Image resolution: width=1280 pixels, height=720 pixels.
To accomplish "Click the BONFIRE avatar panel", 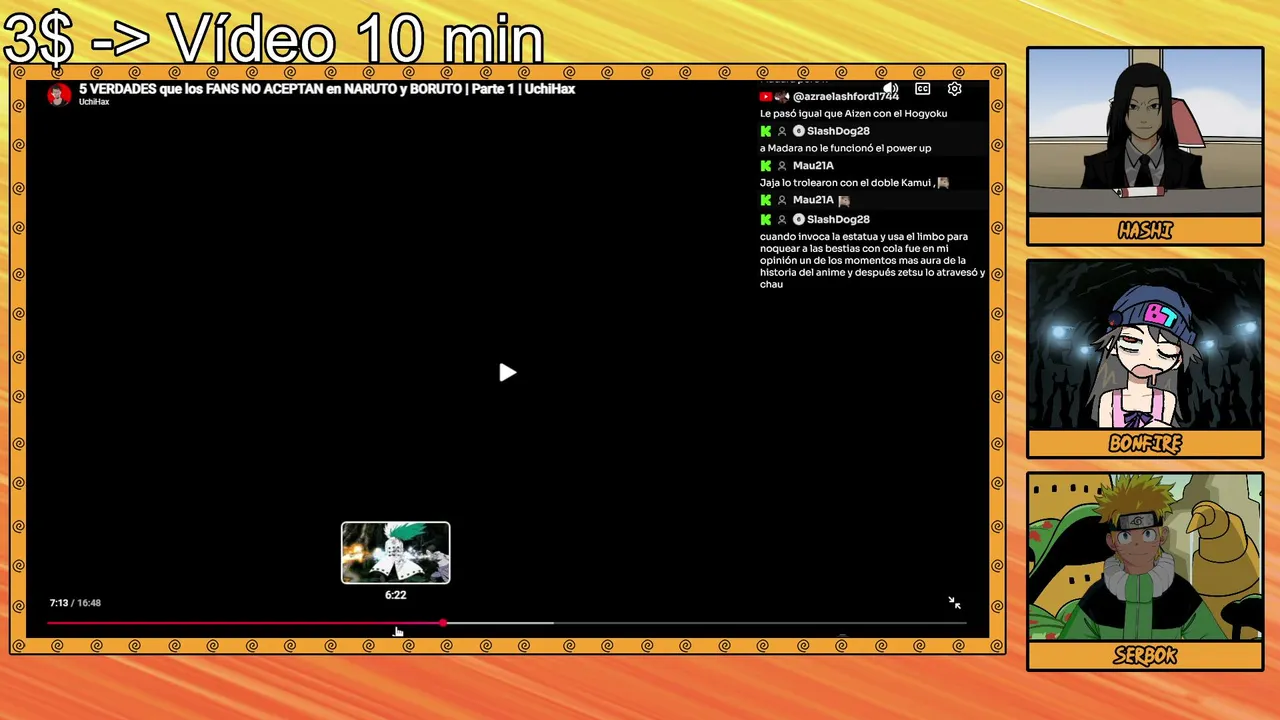I will (x=1145, y=345).
